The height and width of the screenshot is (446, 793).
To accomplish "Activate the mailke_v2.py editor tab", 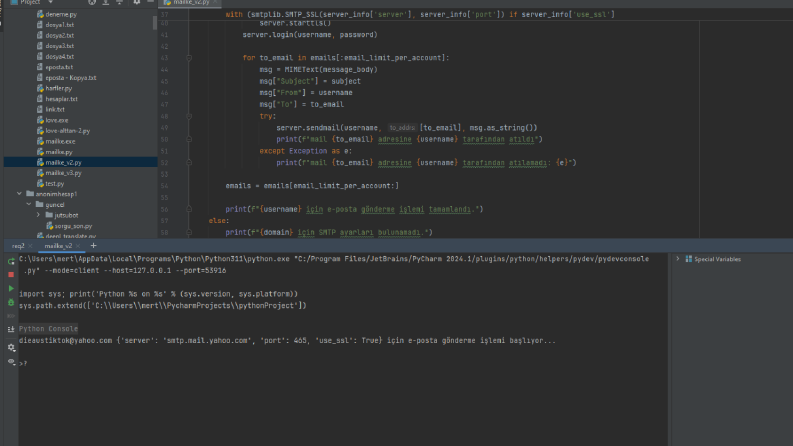I will click(x=191, y=3).
